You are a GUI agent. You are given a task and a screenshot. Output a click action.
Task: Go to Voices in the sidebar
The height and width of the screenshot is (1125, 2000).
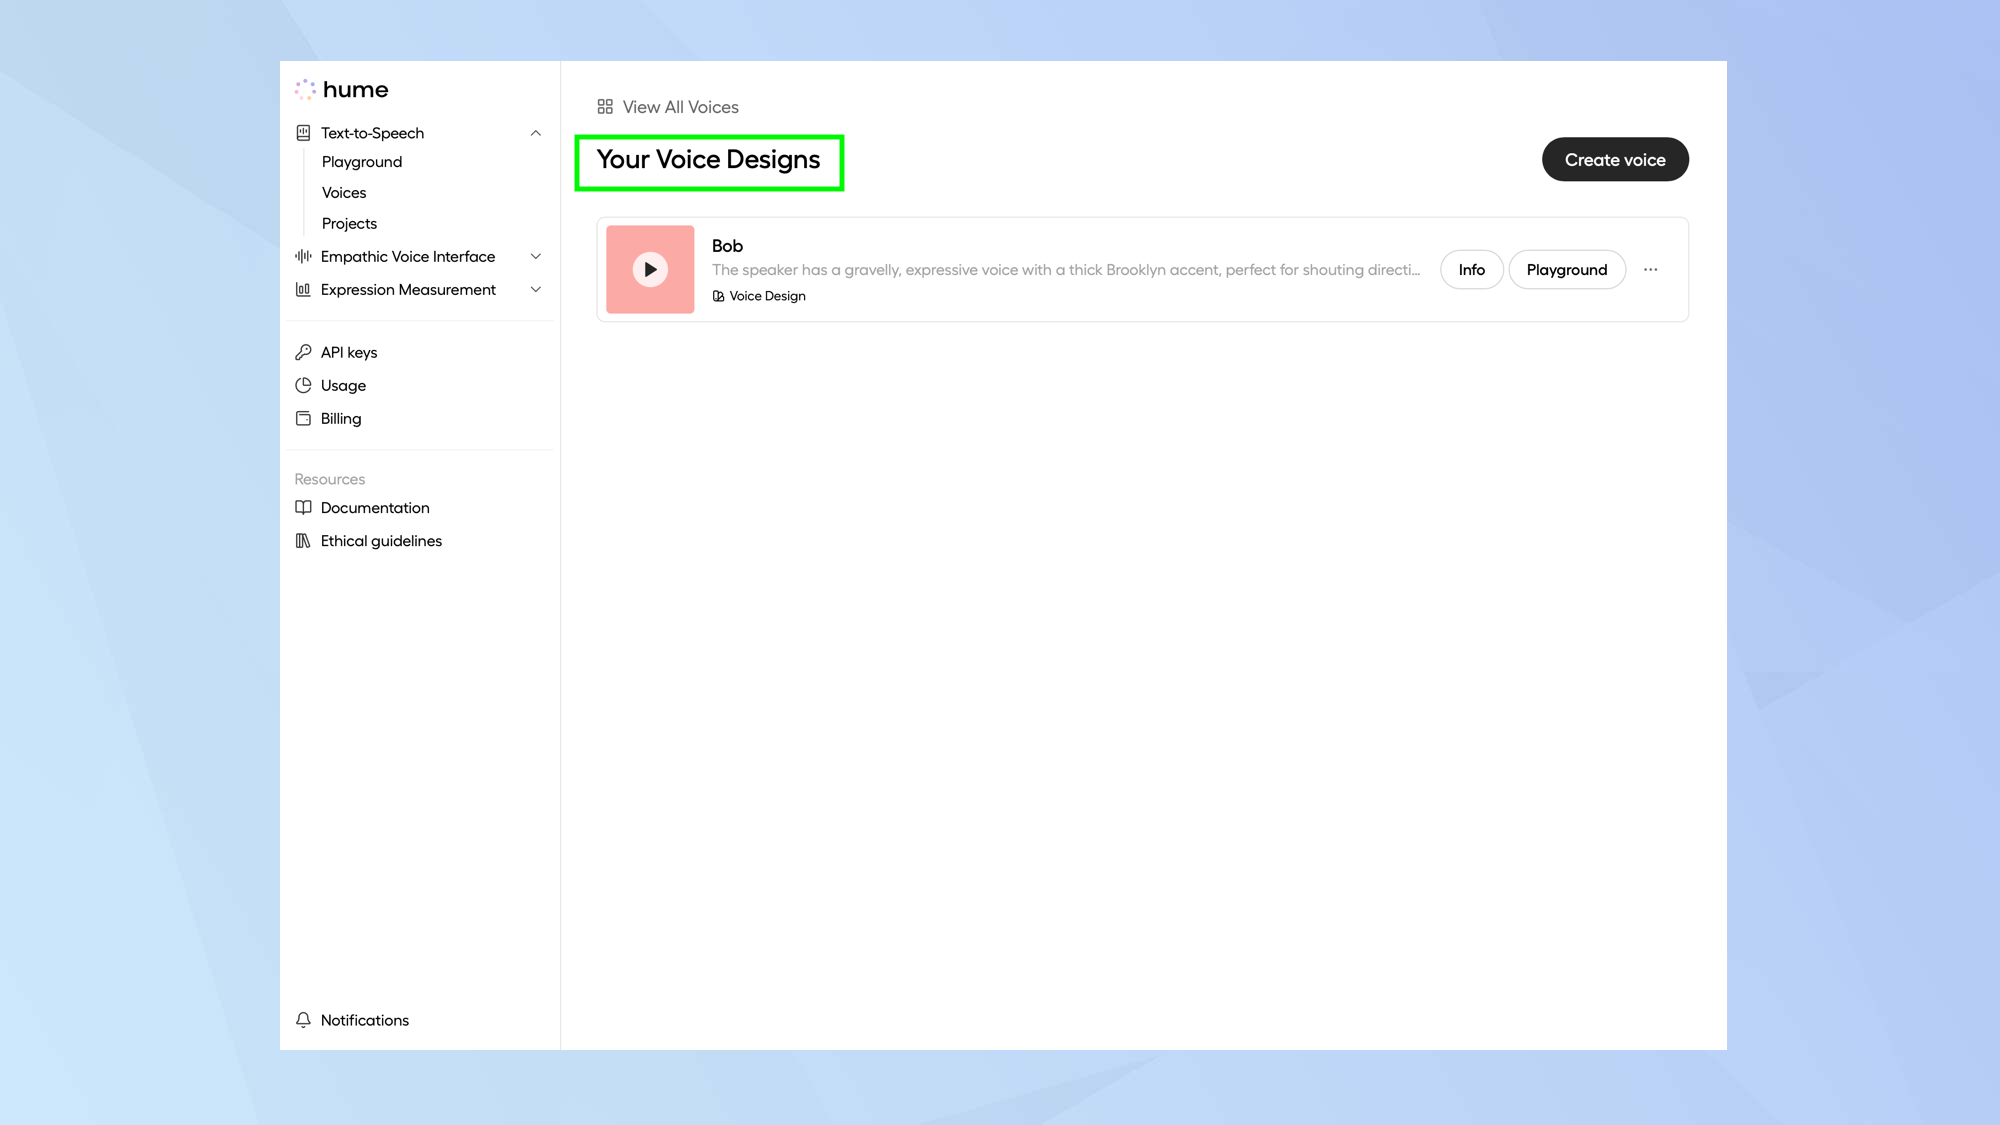pyautogui.click(x=344, y=193)
